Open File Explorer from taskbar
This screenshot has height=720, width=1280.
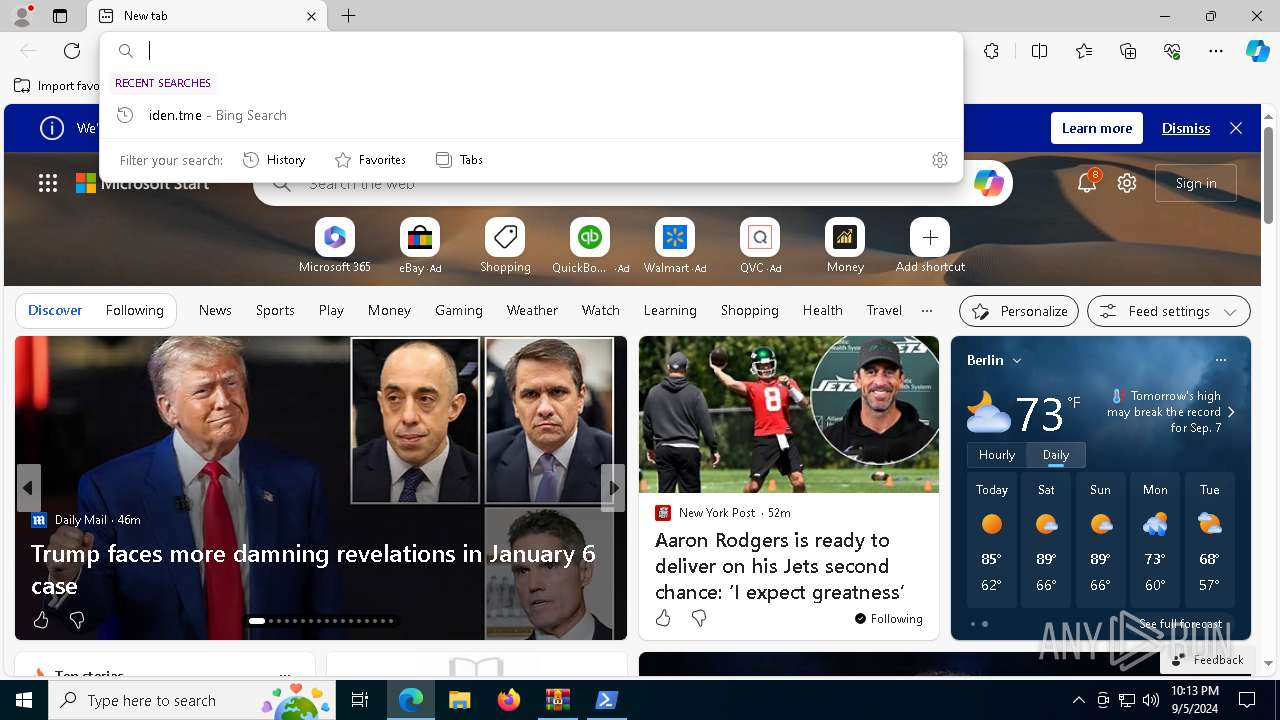[x=459, y=700]
